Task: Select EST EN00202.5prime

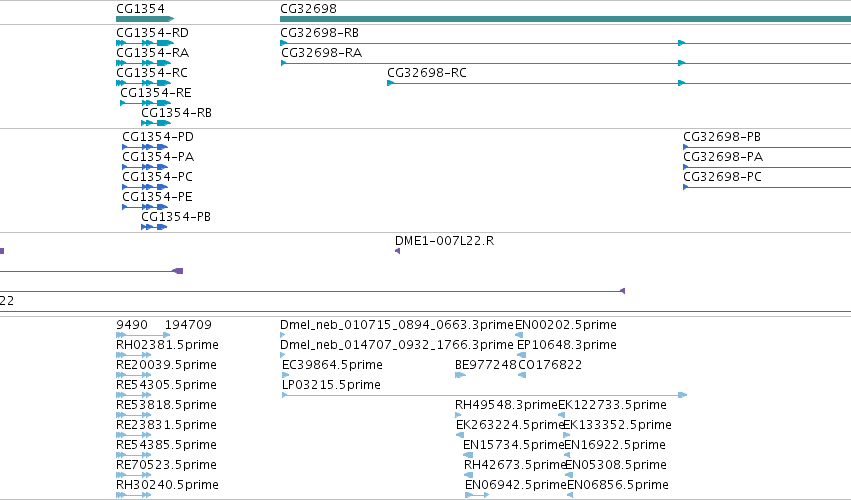Action: tap(566, 325)
